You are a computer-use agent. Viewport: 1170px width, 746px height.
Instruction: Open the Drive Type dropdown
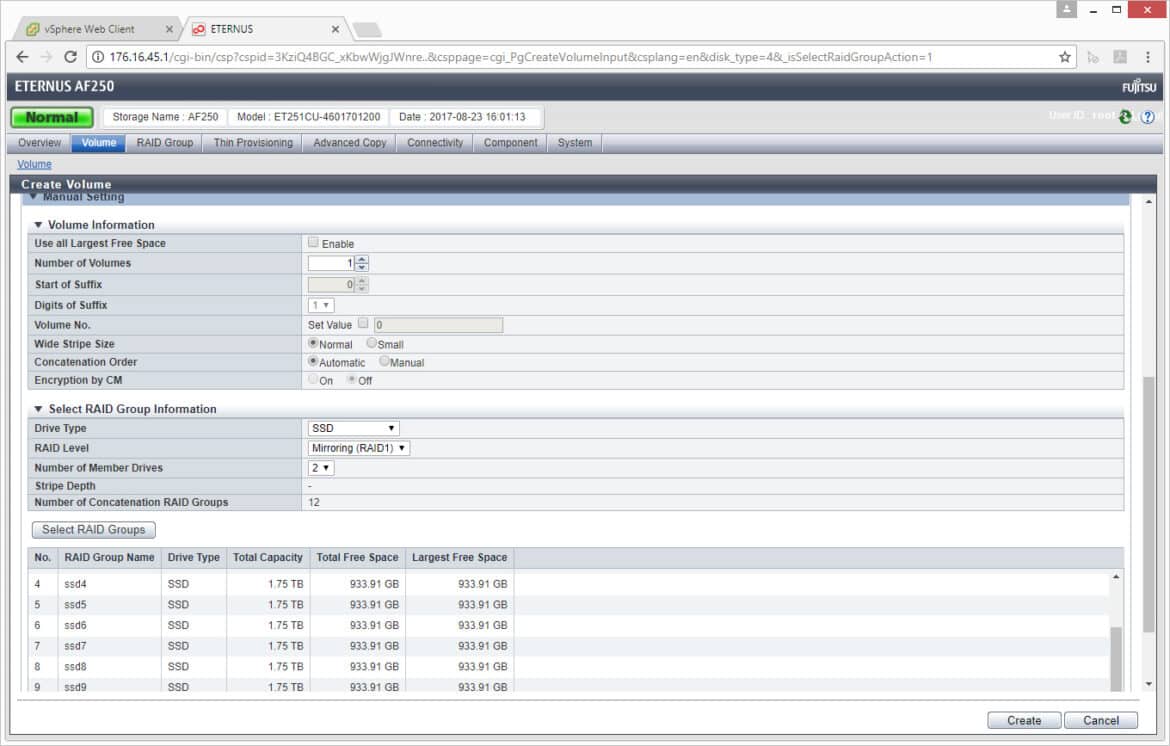click(354, 428)
